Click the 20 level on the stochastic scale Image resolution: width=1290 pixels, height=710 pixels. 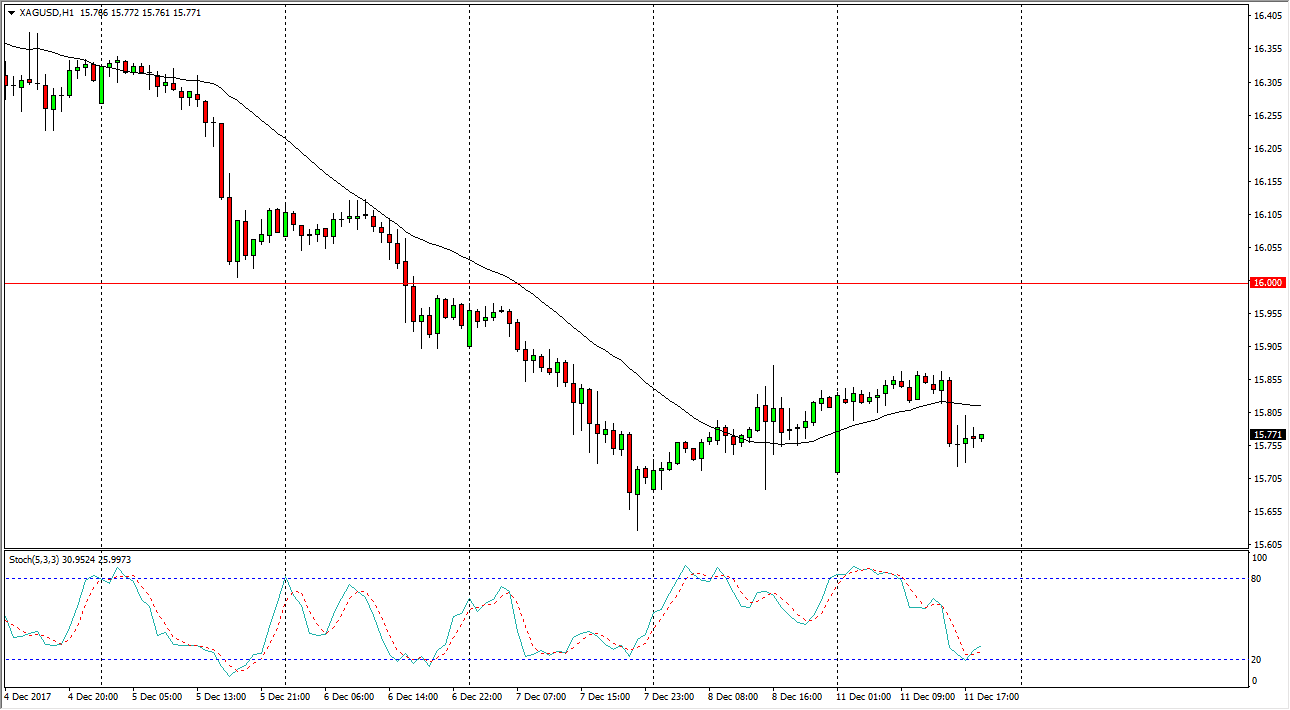pyautogui.click(x=1259, y=660)
